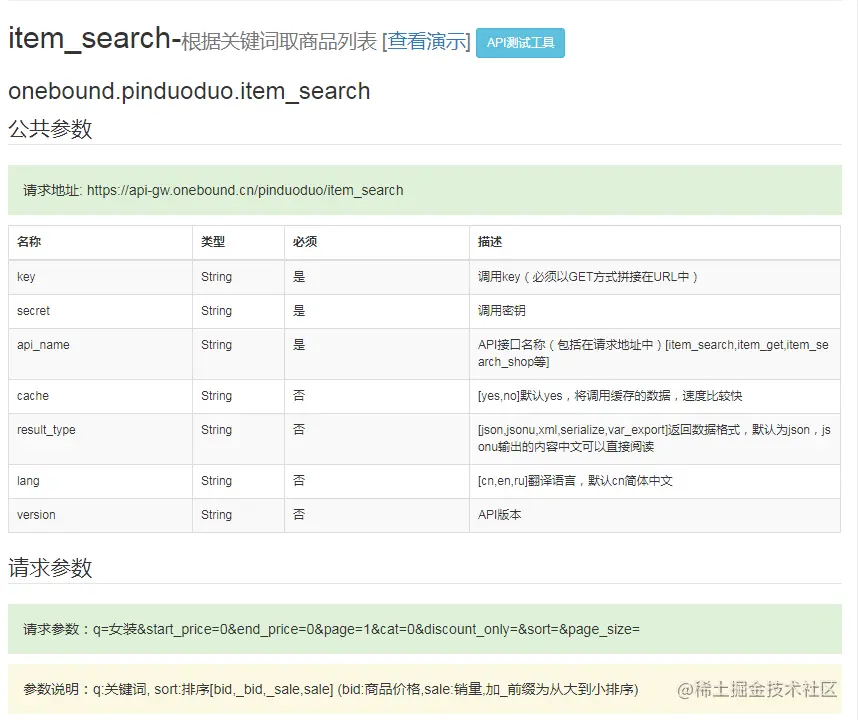The height and width of the screenshot is (720, 858).
Task: Click the 参数说明 sort explanation text
Action: pyautogui.click(x=331, y=689)
